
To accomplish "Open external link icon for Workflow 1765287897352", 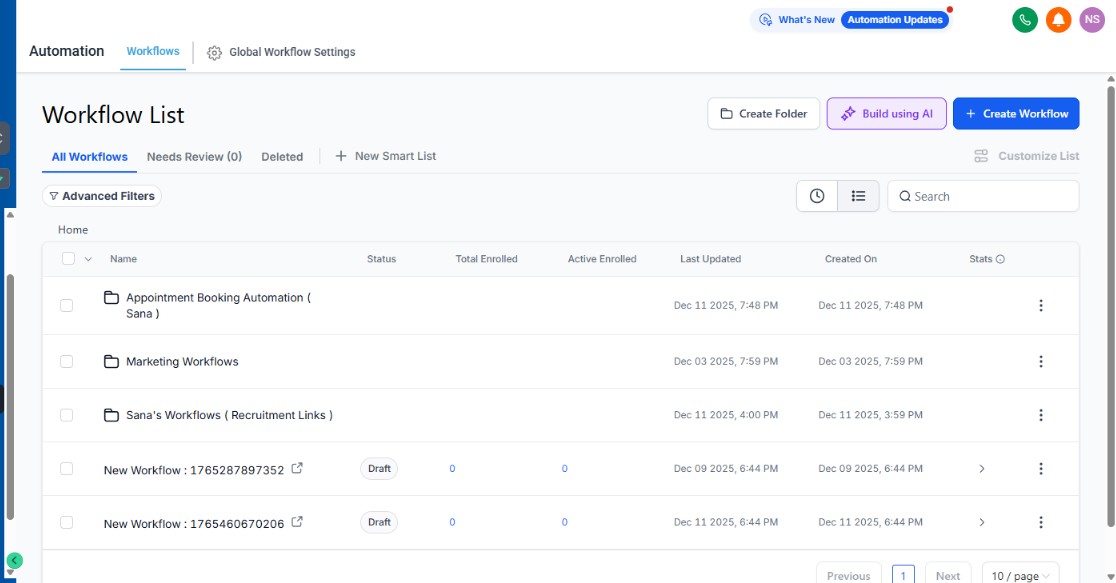I will (297, 468).
